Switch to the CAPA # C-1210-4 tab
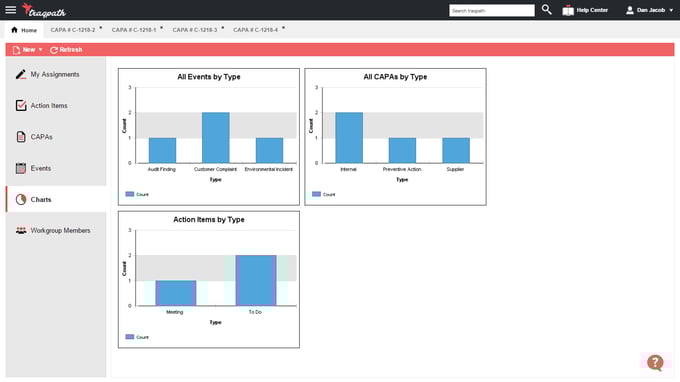Viewport: 680px width, 382px height. point(255,30)
